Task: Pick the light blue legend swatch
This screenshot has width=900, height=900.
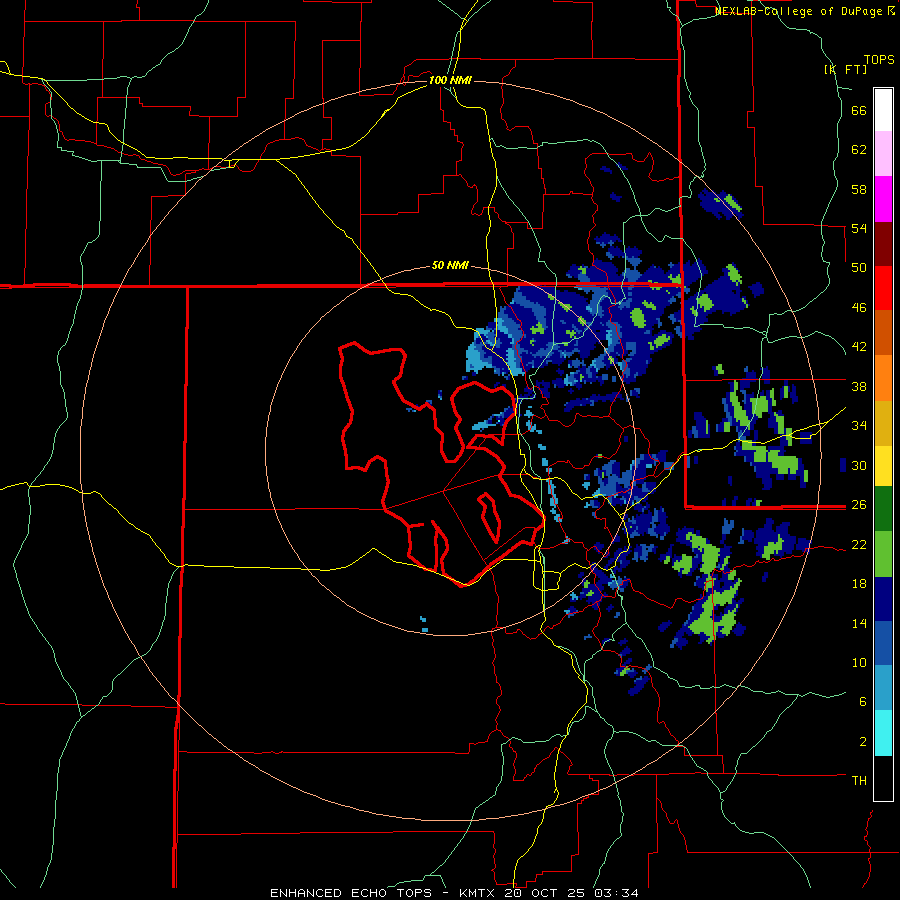Action: pos(883,688)
